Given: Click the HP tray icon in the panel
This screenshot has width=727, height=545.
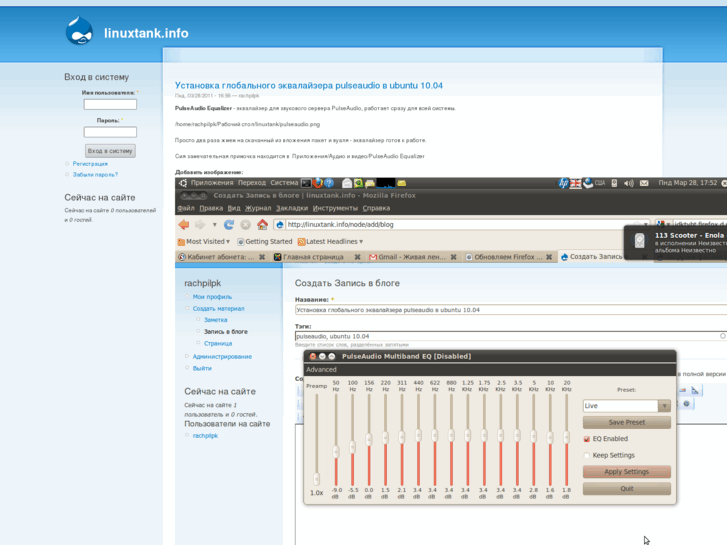Looking at the screenshot, I should click(x=564, y=183).
